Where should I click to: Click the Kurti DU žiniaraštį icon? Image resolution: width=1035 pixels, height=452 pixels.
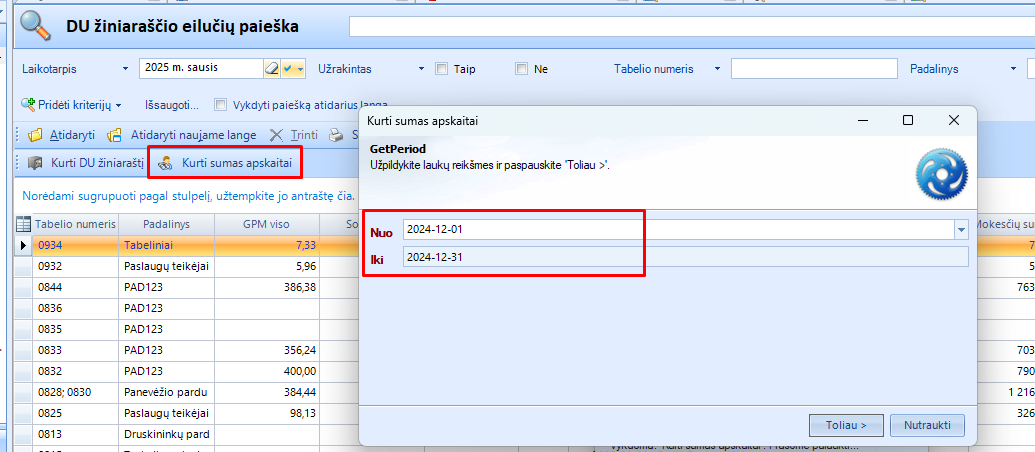point(36,162)
